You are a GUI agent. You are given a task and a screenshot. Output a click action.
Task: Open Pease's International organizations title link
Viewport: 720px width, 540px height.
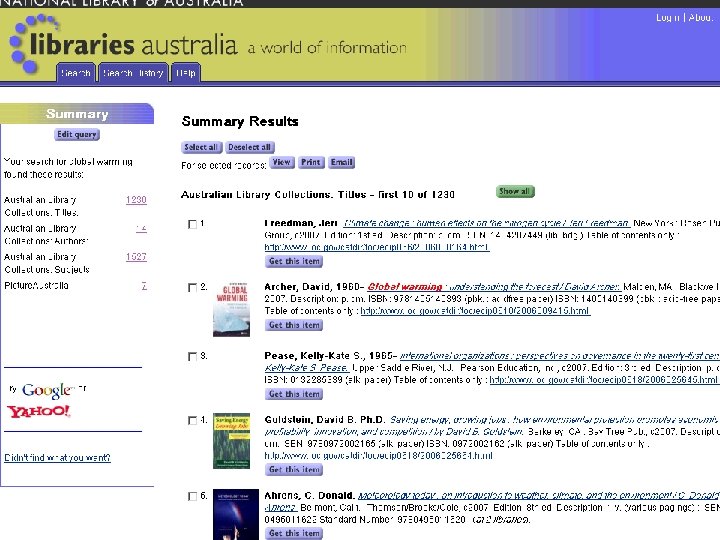pyautogui.click(x=560, y=356)
